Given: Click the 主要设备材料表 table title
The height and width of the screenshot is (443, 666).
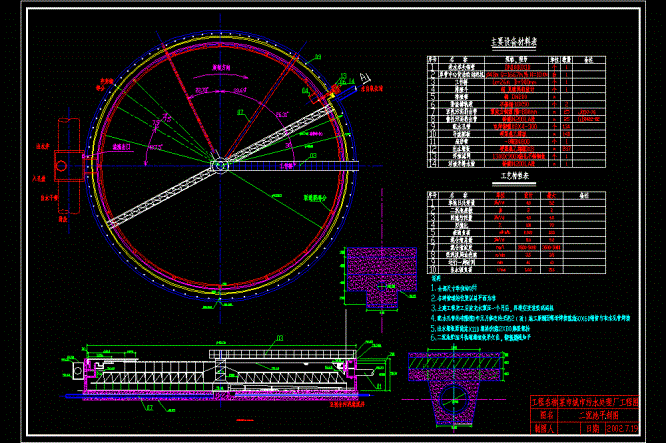Looking at the screenshot, I should (x=514, y=42).
